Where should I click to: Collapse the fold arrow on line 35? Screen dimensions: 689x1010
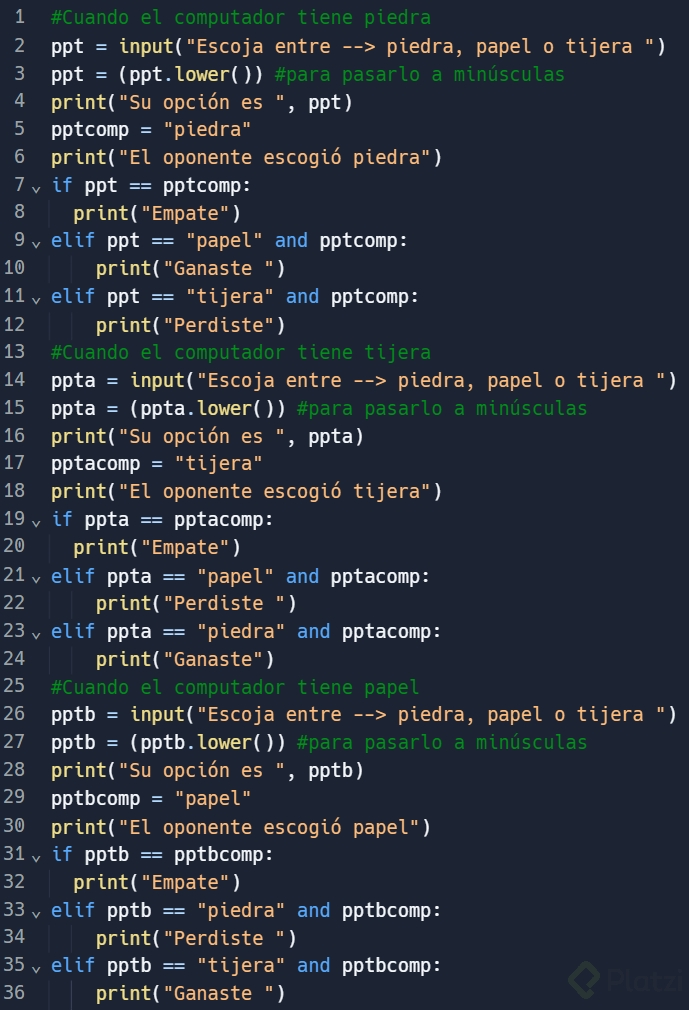tap(37, 969)
